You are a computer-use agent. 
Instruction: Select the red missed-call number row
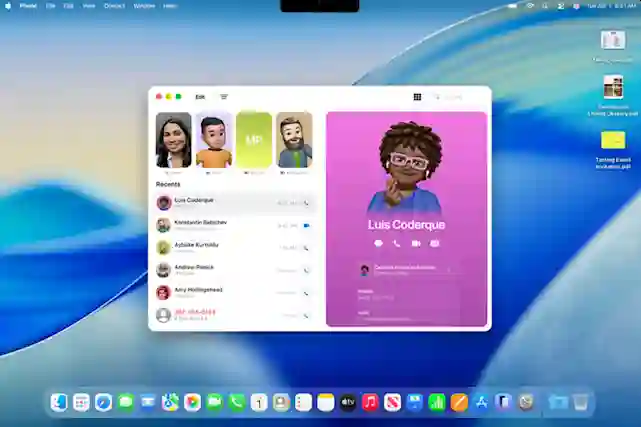click(x=236, y=315)
